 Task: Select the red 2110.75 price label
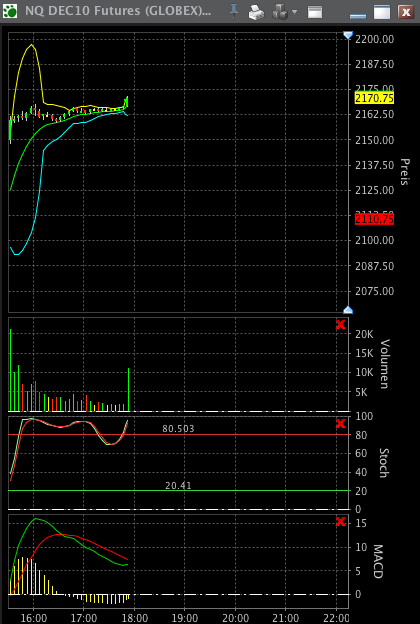(x=374, y=219)
